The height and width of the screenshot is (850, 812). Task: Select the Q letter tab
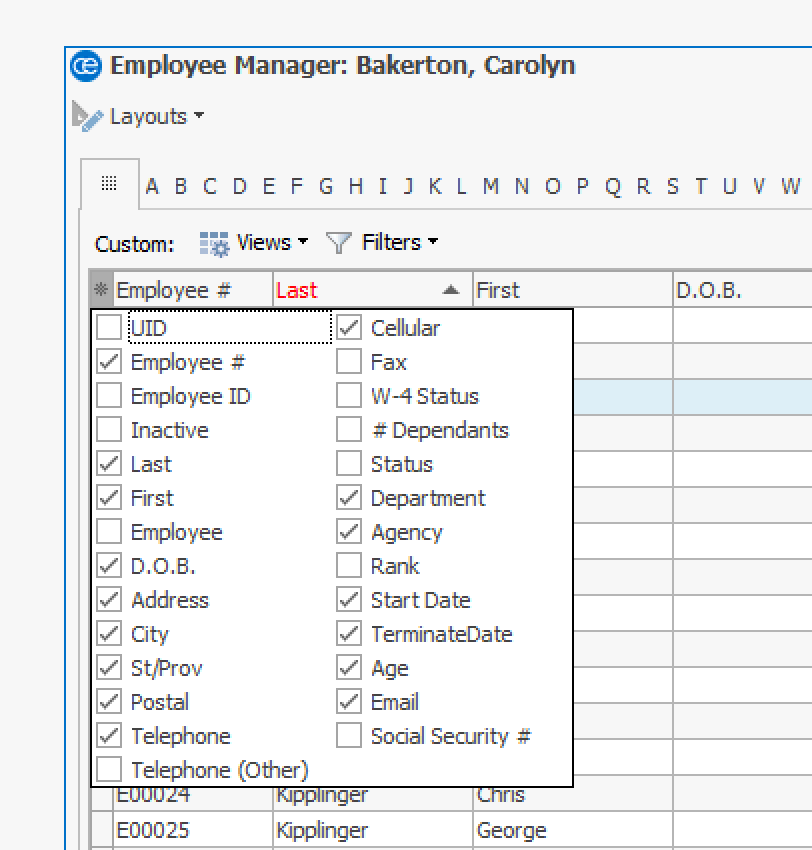(613, 187)
